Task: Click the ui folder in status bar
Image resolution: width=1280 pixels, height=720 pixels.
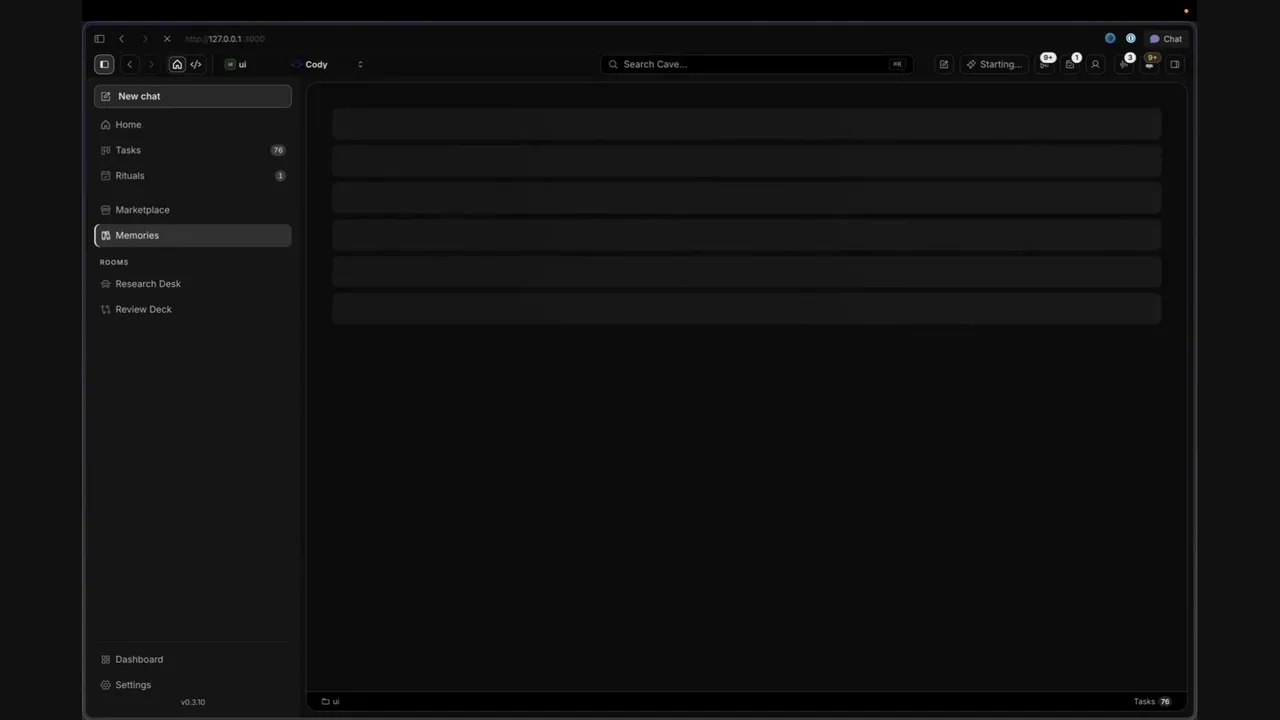Action: pyautogui.click(x=330, y=702)
